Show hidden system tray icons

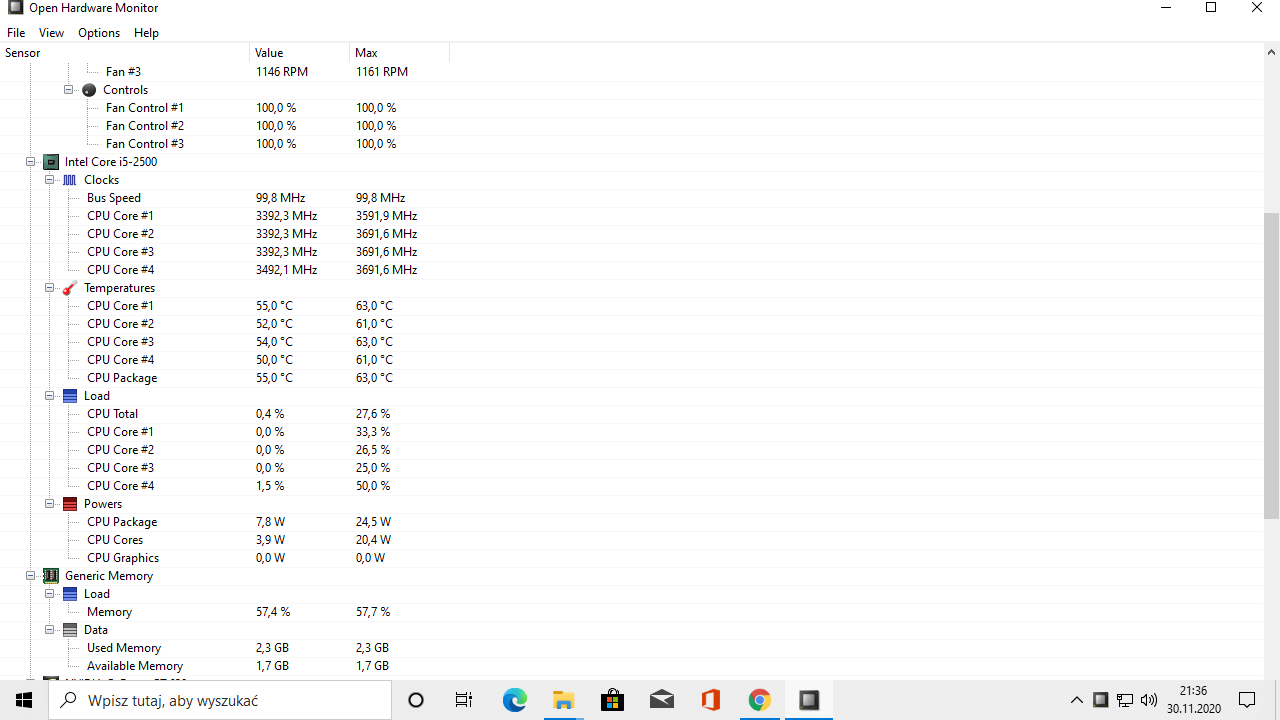1077,700
